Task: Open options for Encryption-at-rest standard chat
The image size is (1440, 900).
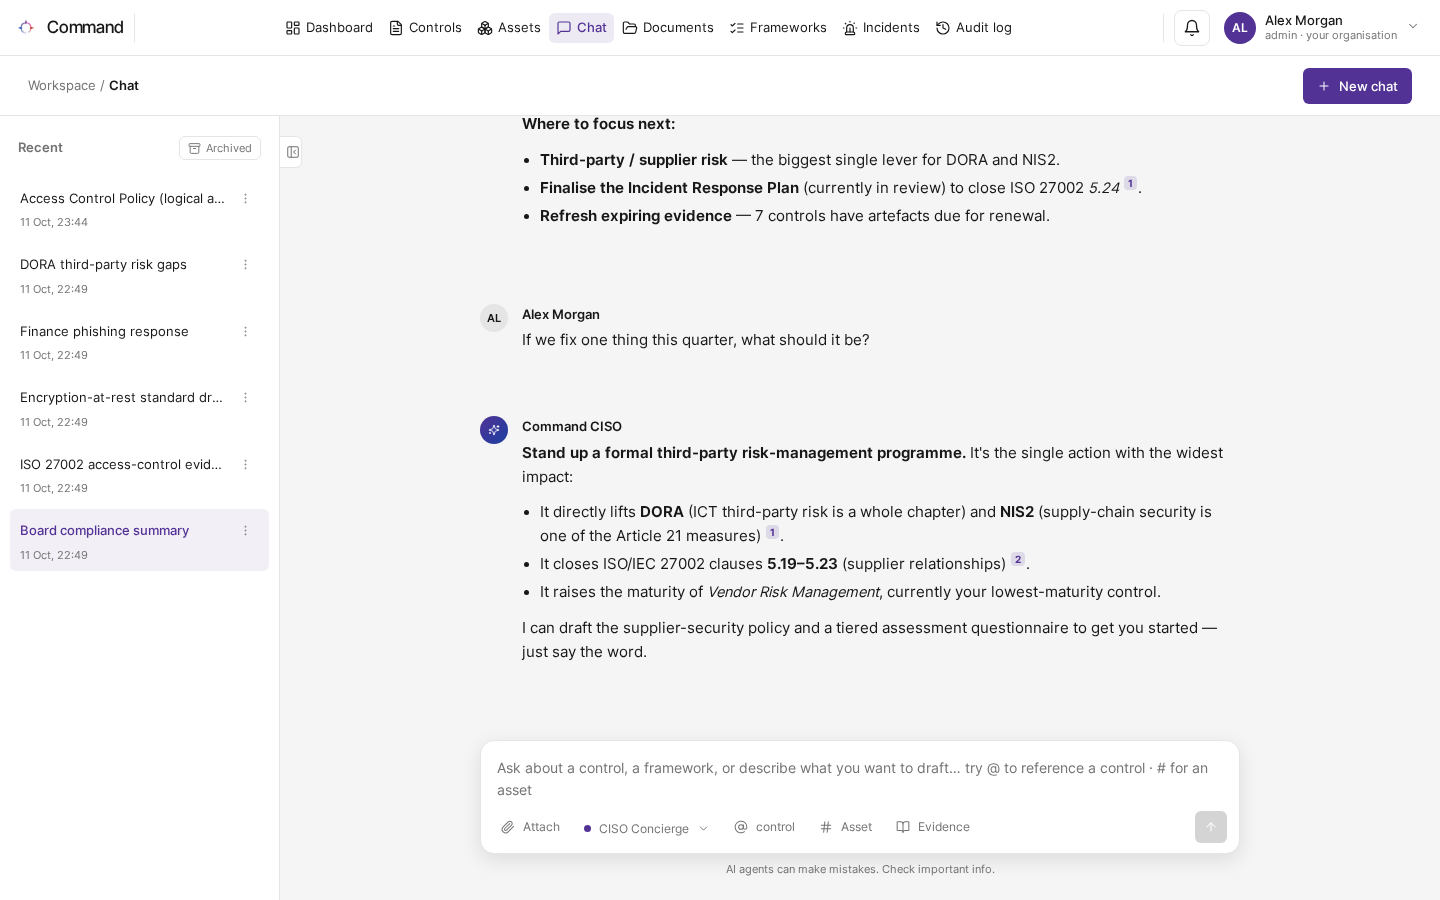Action: [245, 398]
